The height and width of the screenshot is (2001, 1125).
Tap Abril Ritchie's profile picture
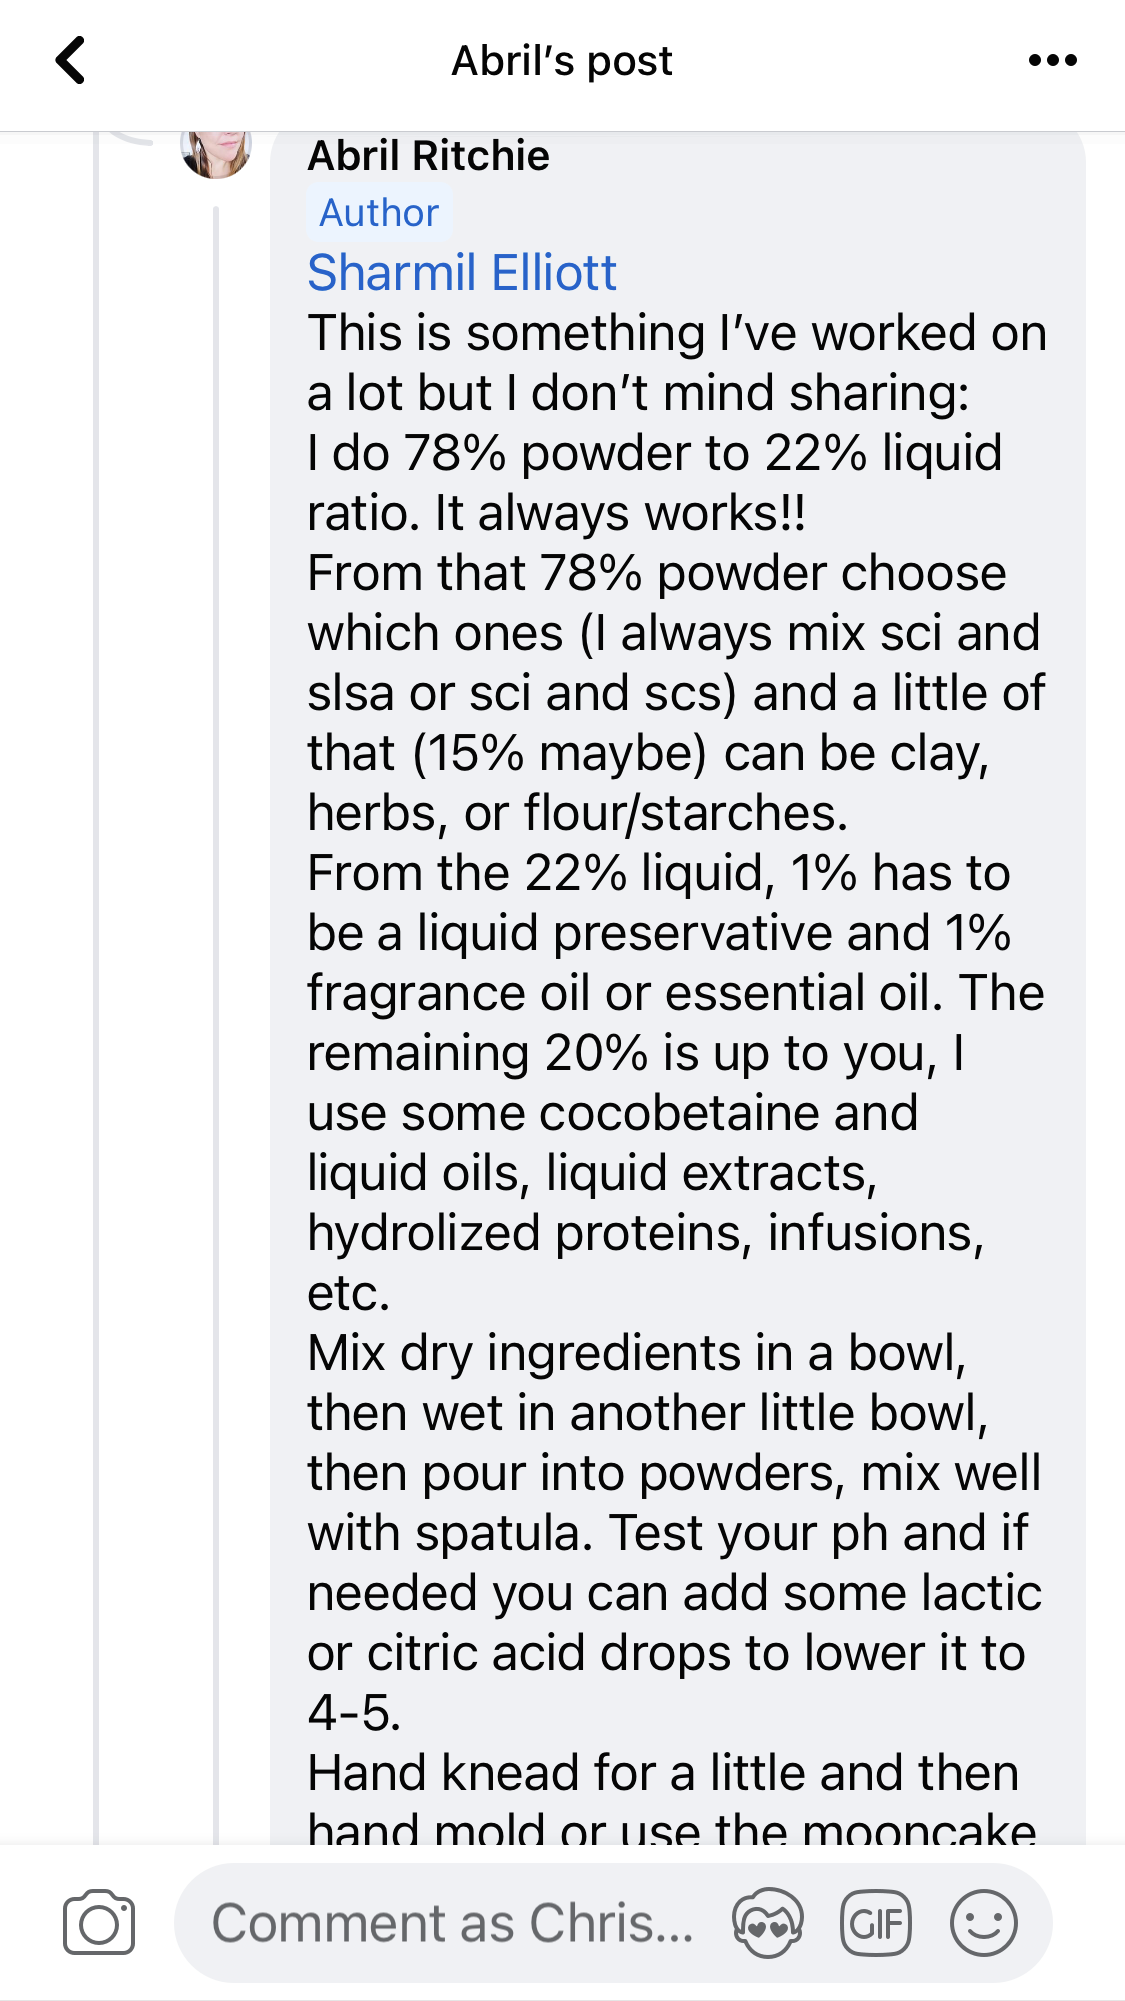216,153
